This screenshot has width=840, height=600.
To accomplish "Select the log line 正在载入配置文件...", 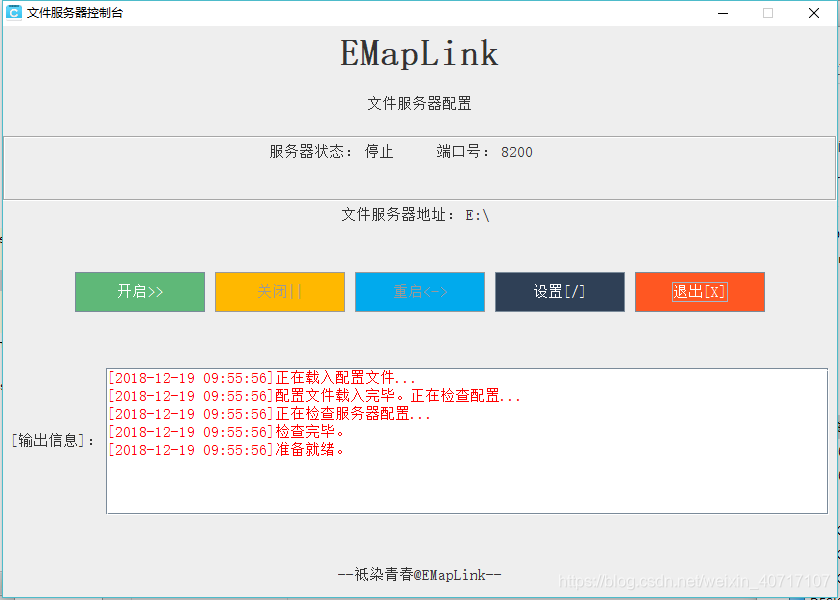I will click(262, 378).
